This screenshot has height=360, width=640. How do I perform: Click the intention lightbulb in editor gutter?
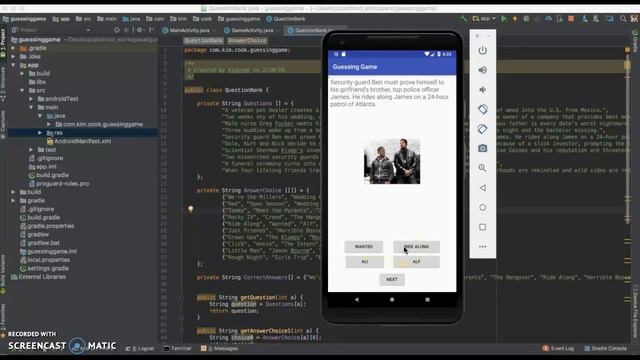190,209
